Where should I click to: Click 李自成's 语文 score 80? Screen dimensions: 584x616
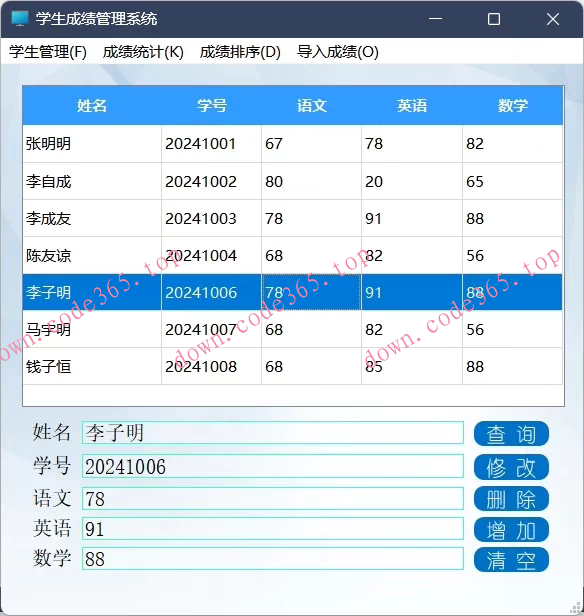click(x=311, y=182)
